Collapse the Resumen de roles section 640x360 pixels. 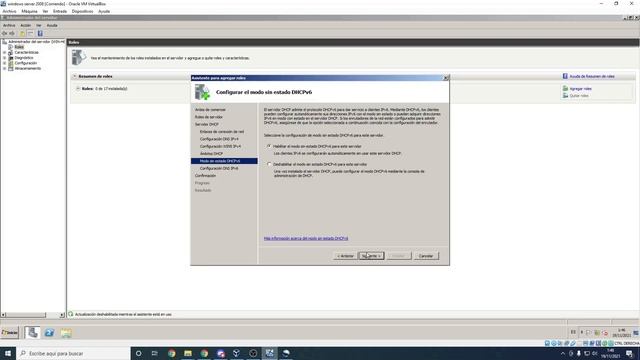click(x=75, y=76)
